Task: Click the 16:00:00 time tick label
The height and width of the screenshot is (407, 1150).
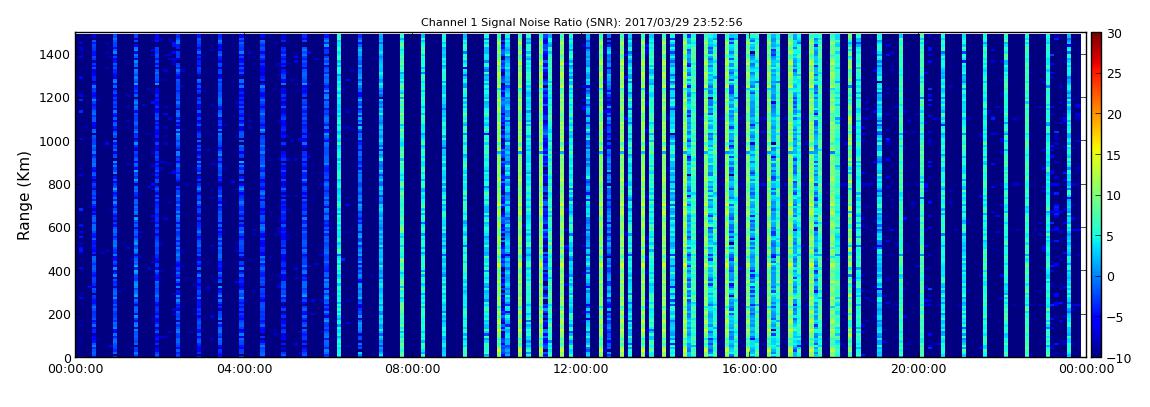Action: 752,369
